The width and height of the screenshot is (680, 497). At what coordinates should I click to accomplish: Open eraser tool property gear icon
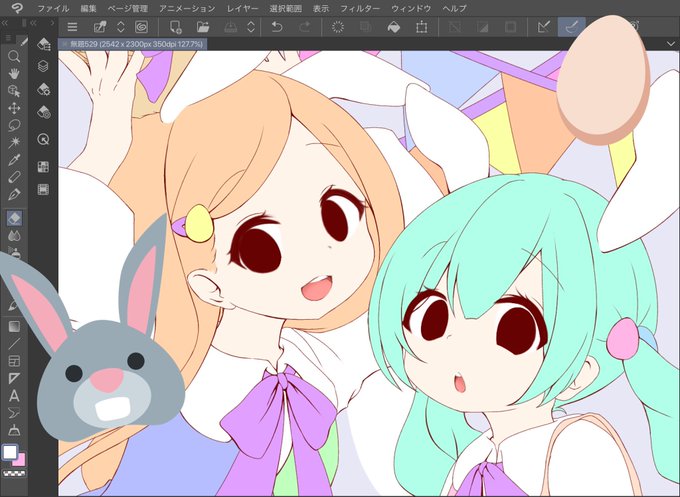[43, 89]
